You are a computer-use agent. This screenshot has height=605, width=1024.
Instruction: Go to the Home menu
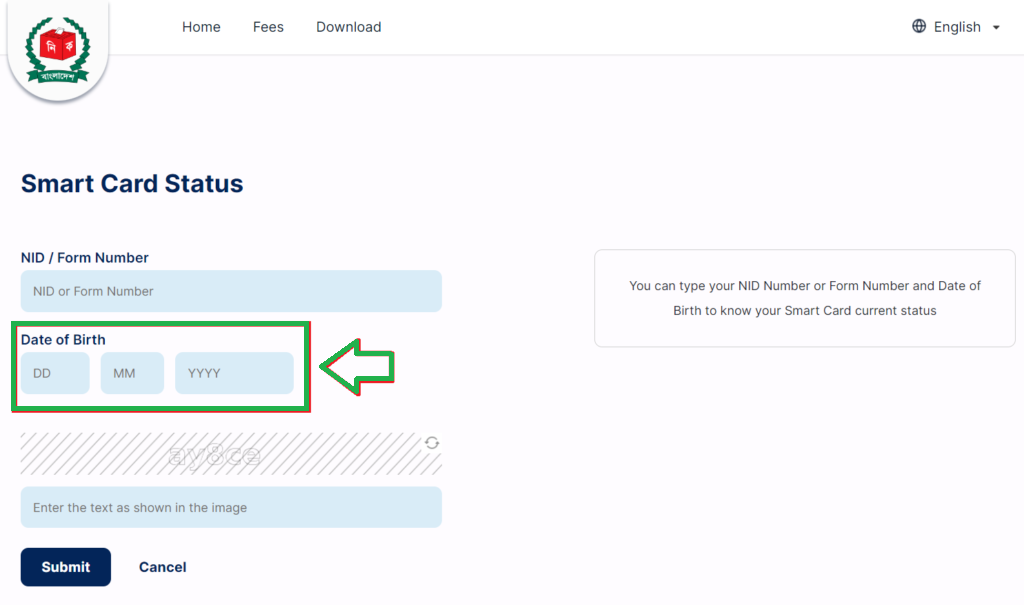tap(201, 27)
